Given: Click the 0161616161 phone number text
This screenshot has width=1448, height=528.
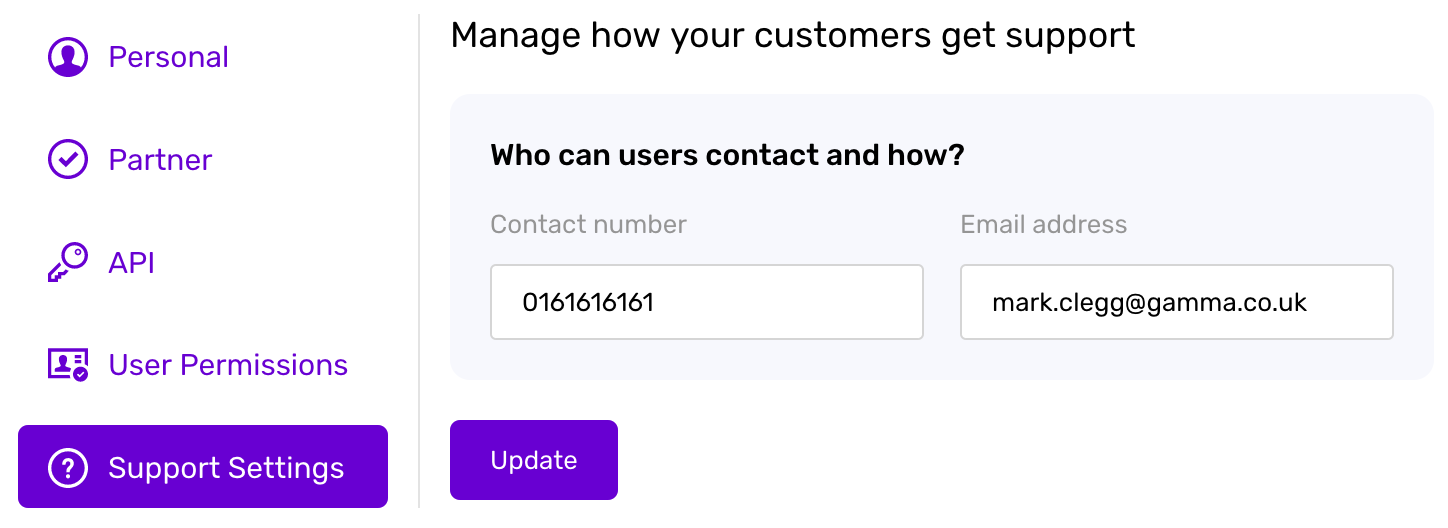Looking at the screenshot, I should click(588, 302).
